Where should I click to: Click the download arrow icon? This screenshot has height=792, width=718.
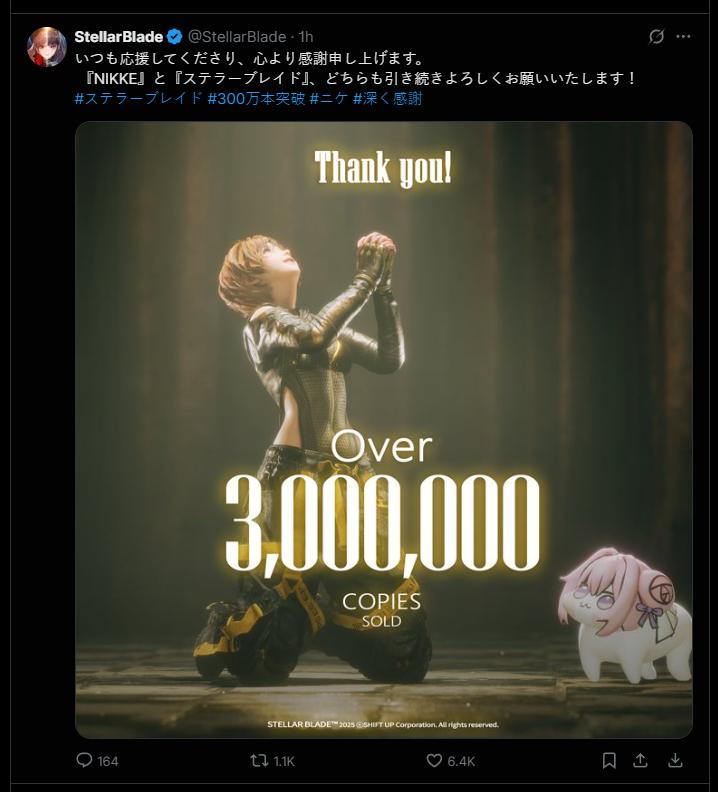(675, 760)
